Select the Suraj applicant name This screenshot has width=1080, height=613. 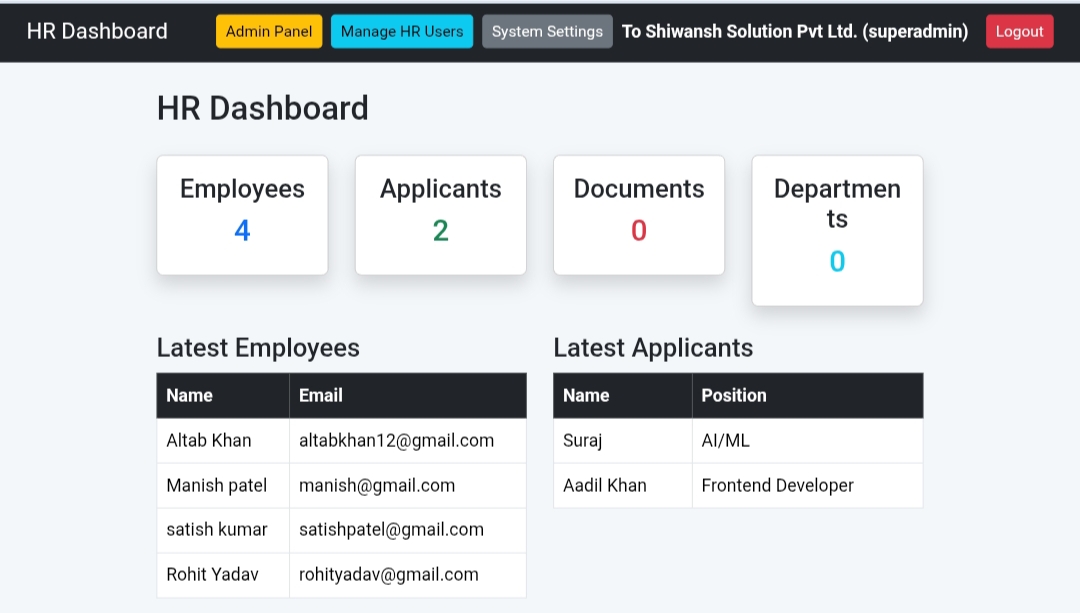623,440
